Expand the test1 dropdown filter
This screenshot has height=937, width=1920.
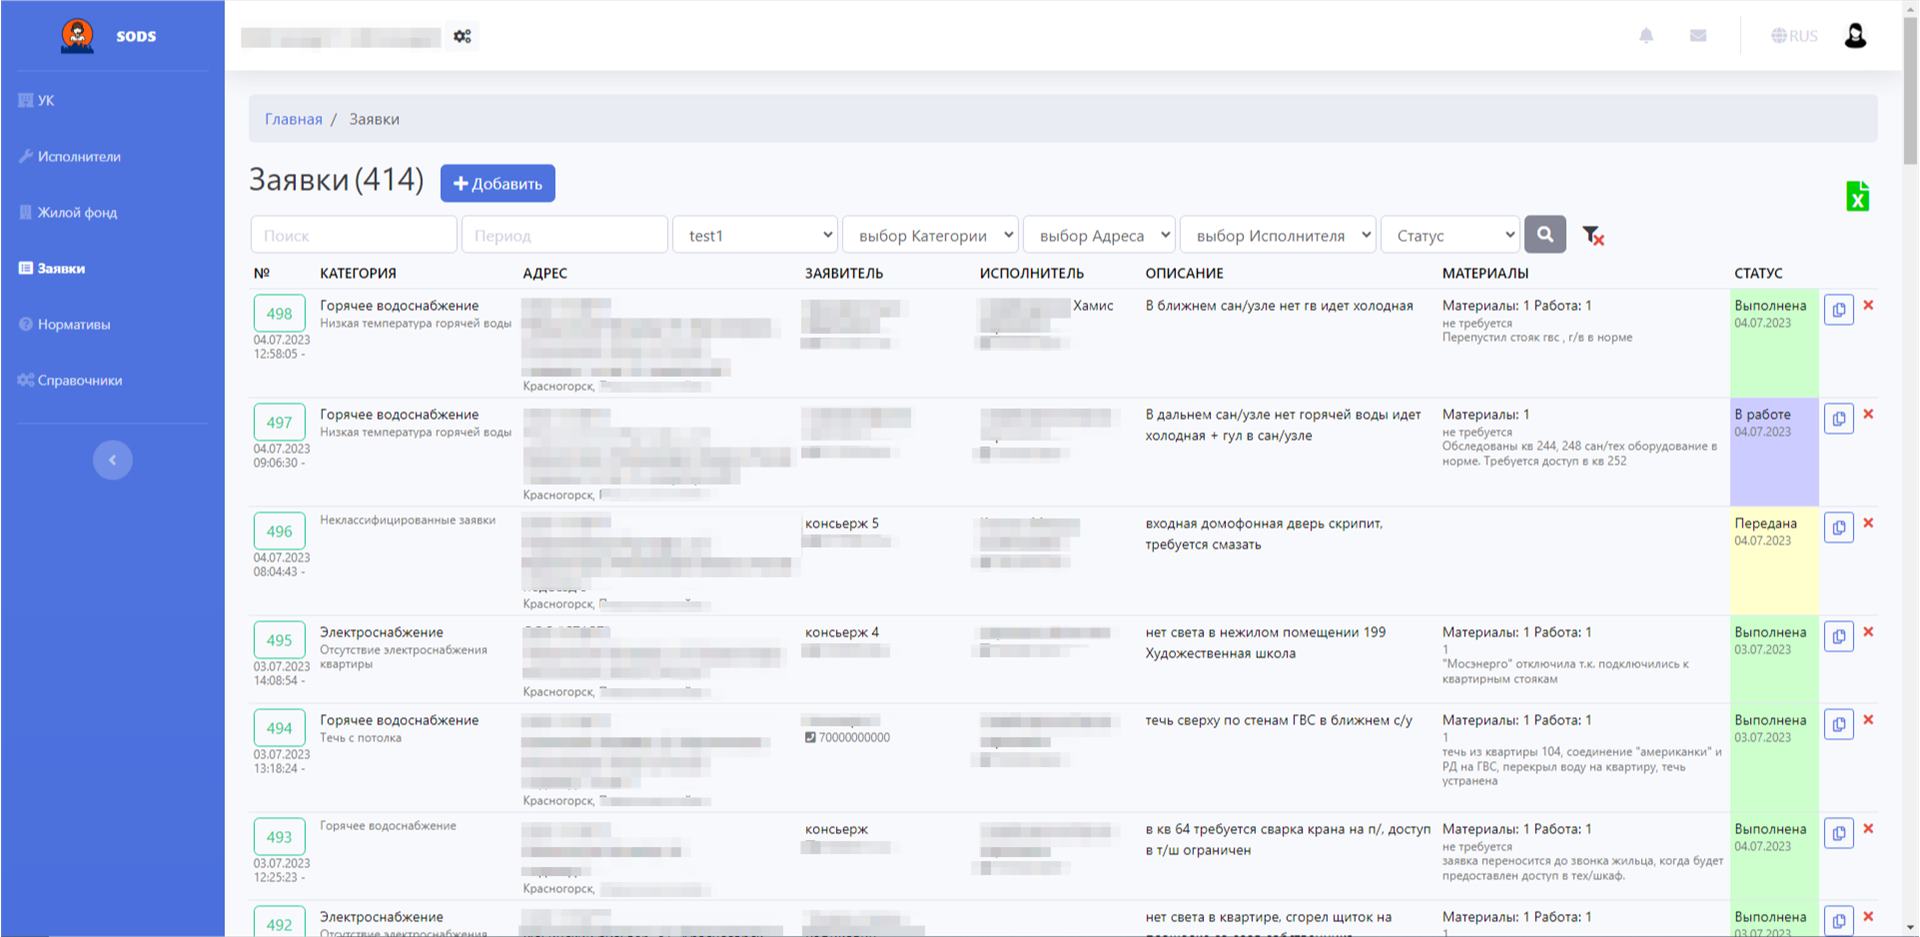[x=755, y=235]
